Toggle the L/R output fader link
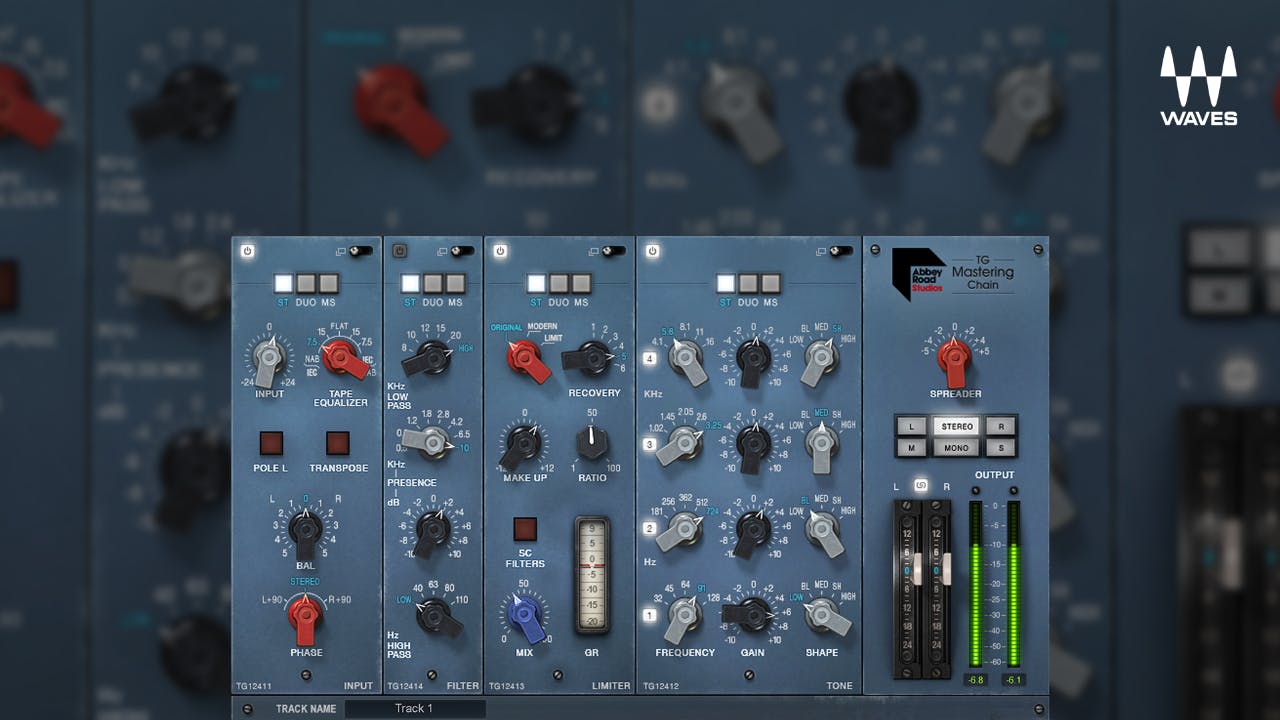Screen dimensions: 1280x720 coord(921,485)
